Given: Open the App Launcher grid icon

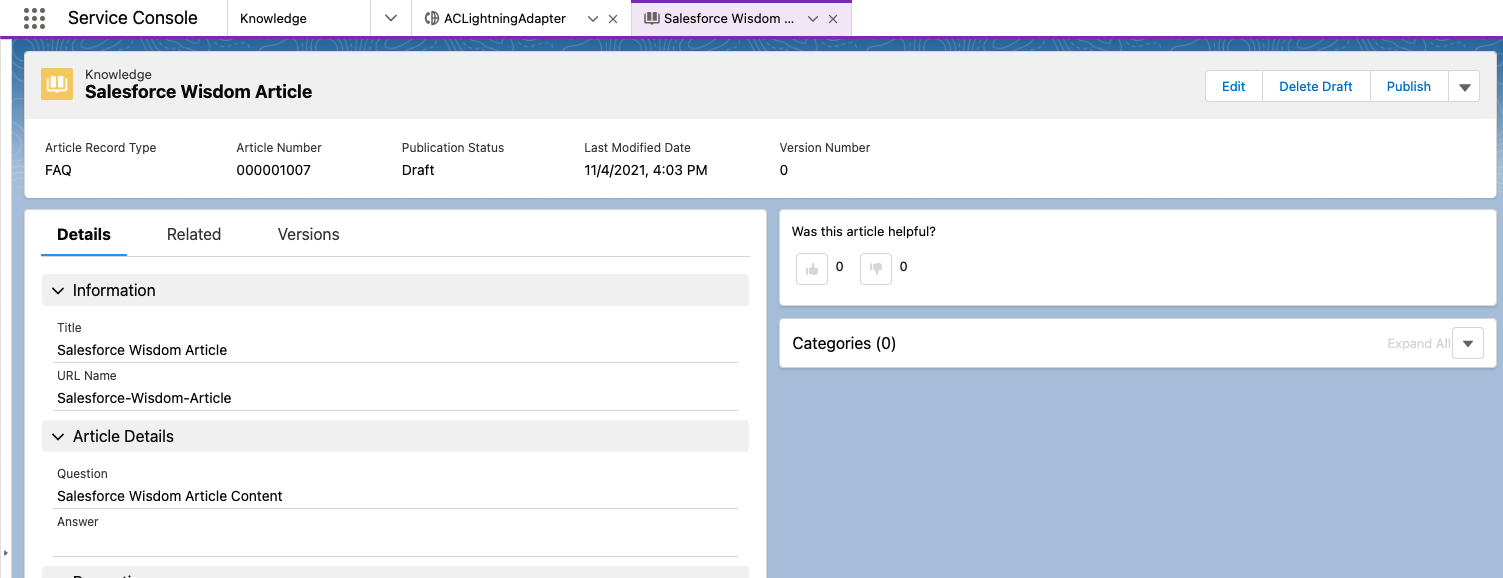Looking at the screenshot, I should [x=34, y=18].
